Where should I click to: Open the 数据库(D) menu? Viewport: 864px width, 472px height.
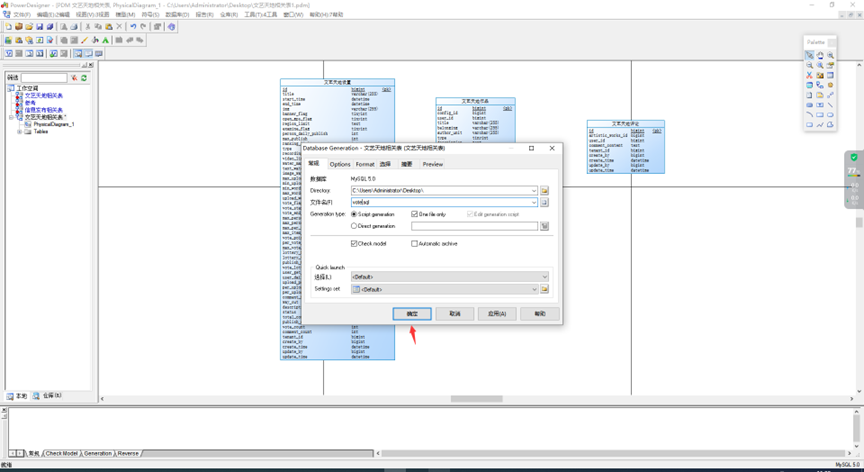pos(177,15)
